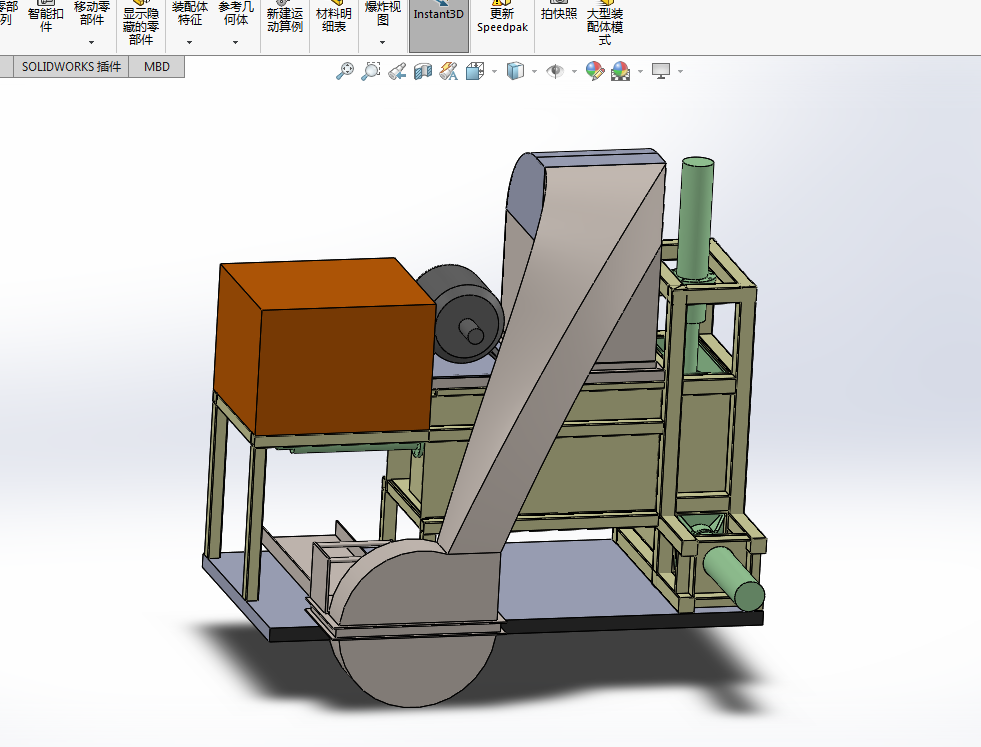This screenshot has height=747, width=981.
Task: Open the View Settings monitor dropdown arrow
Action: click(680, 71)
